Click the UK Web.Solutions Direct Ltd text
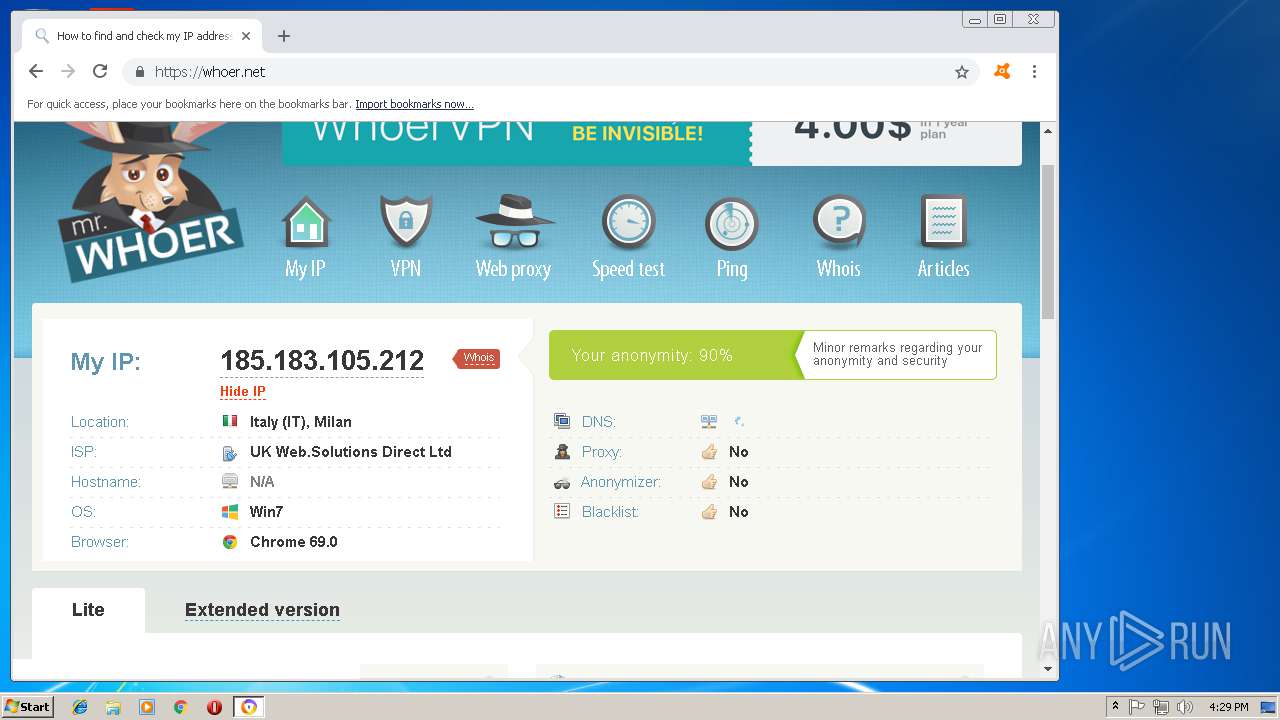The image size is (1280, 720). [351, 452]
